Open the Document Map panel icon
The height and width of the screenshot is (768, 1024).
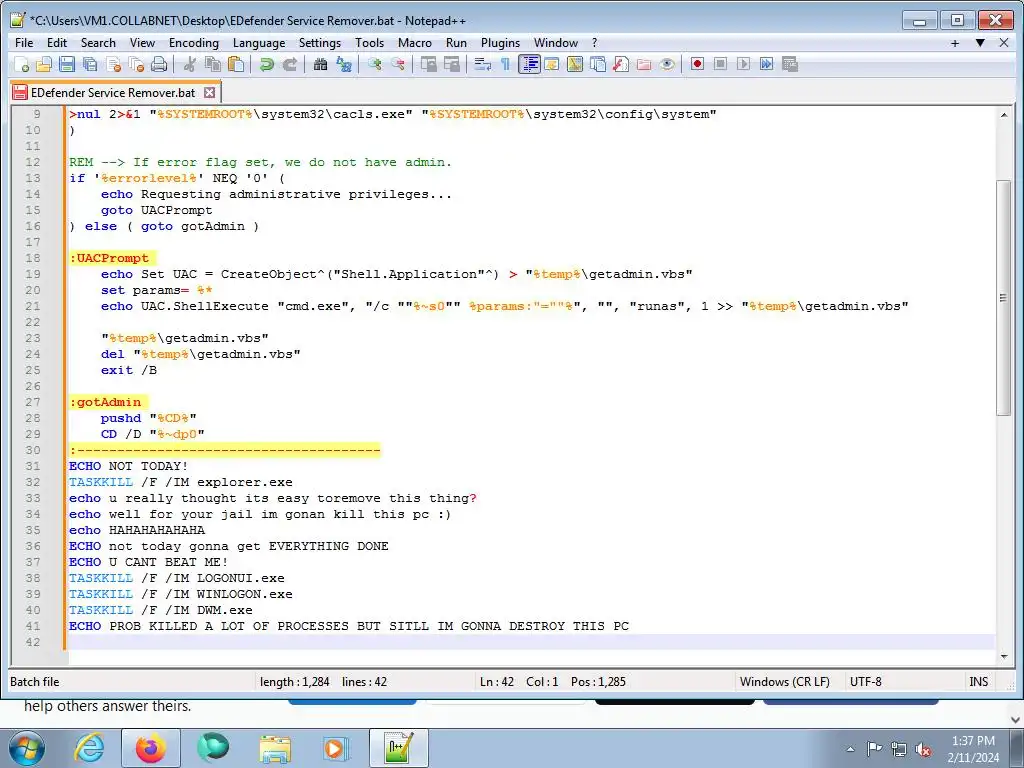point(575,64)
